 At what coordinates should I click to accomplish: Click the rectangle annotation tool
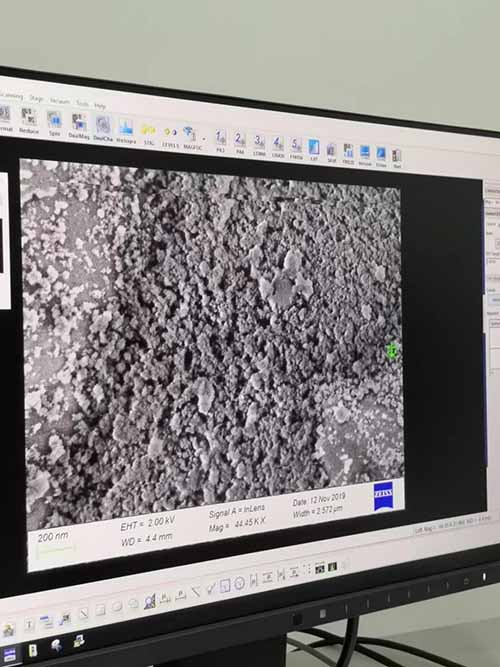coord(100,610)
